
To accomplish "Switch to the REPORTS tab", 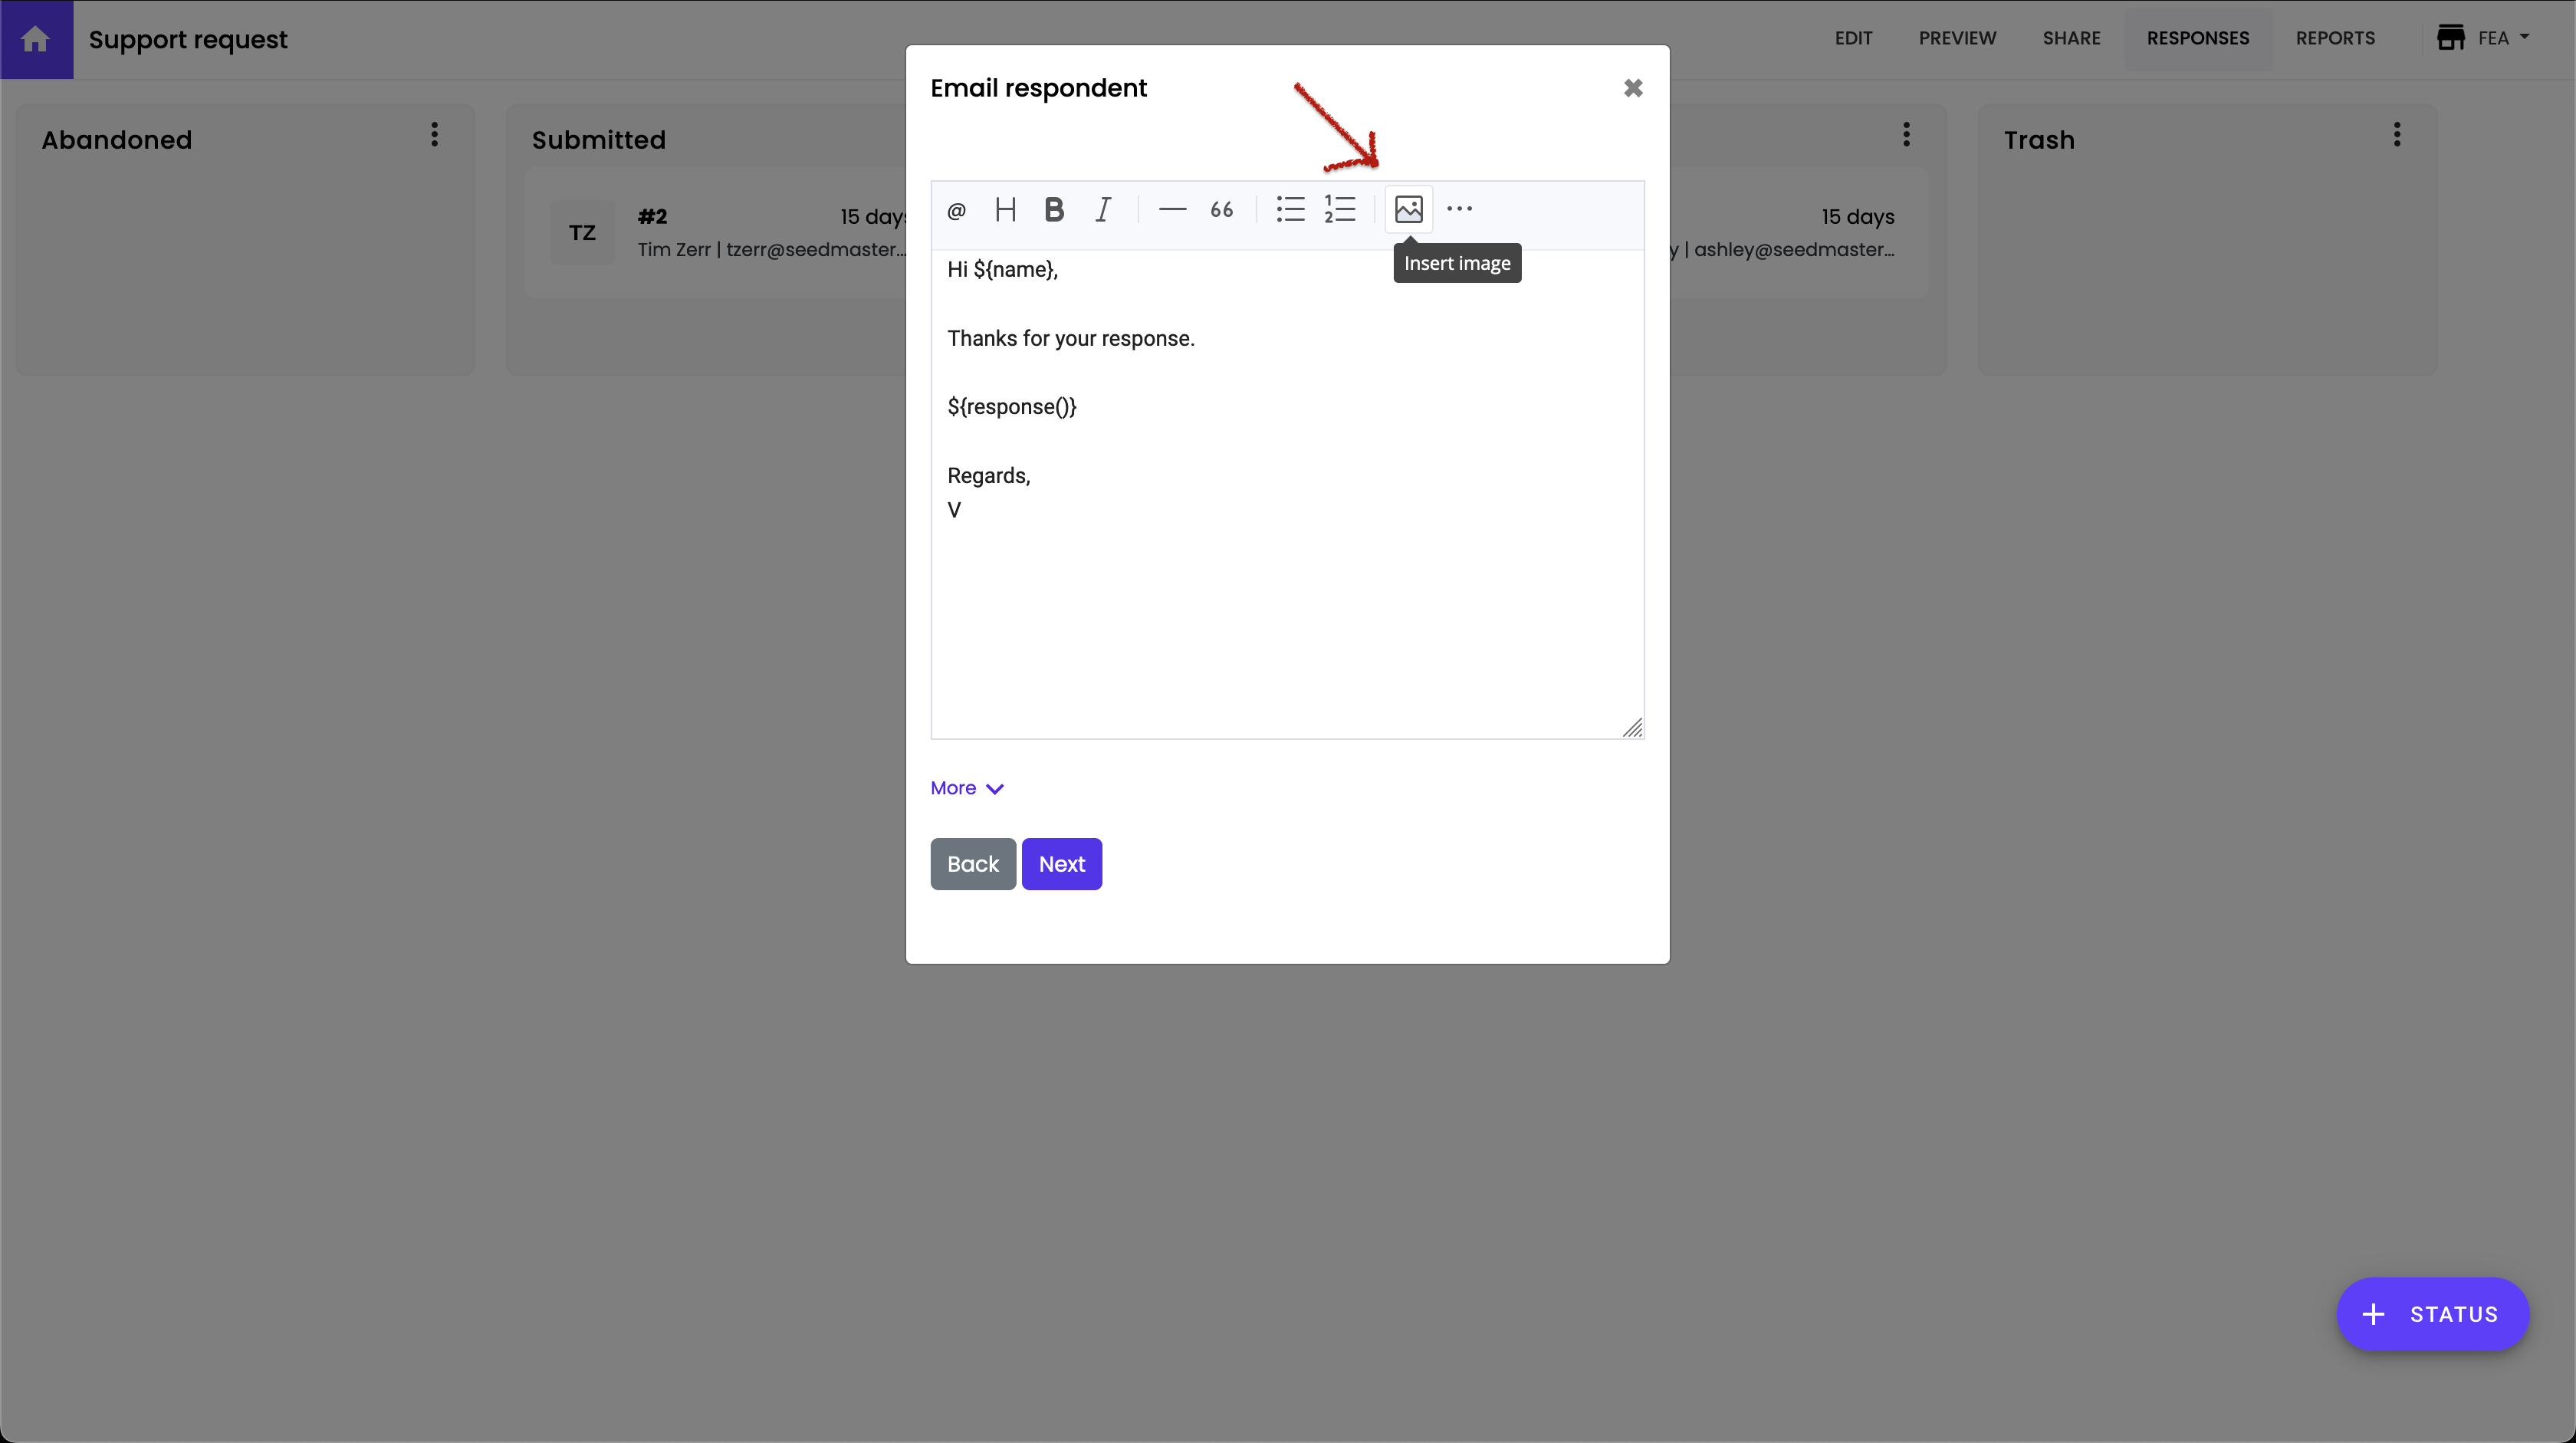I will point(2334,38).
